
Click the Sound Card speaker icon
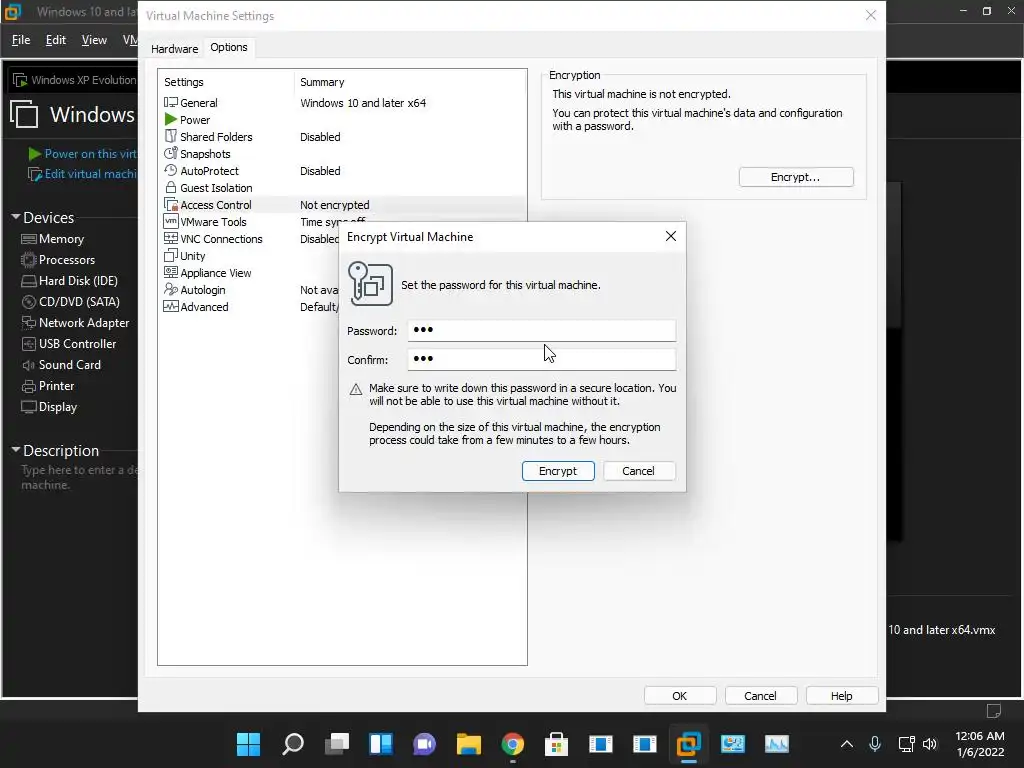coord(29,365)
